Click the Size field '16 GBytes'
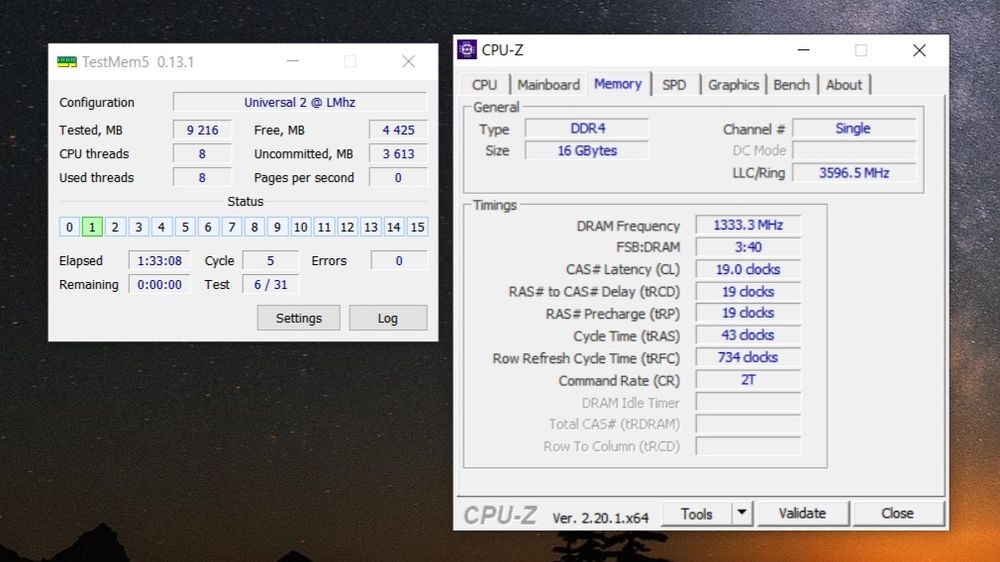1000x562 pixels. (x=587, y=151)
